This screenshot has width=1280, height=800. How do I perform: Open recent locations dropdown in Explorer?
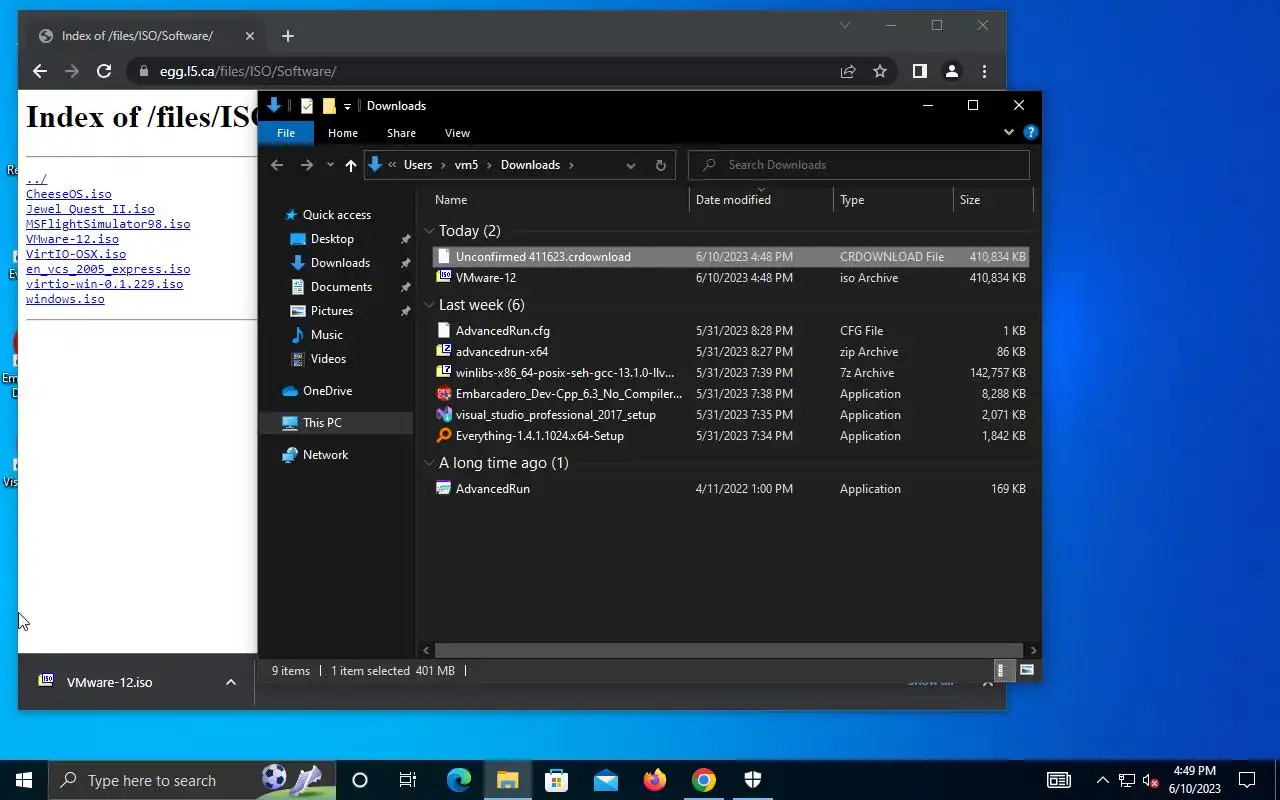pos(330,165)
